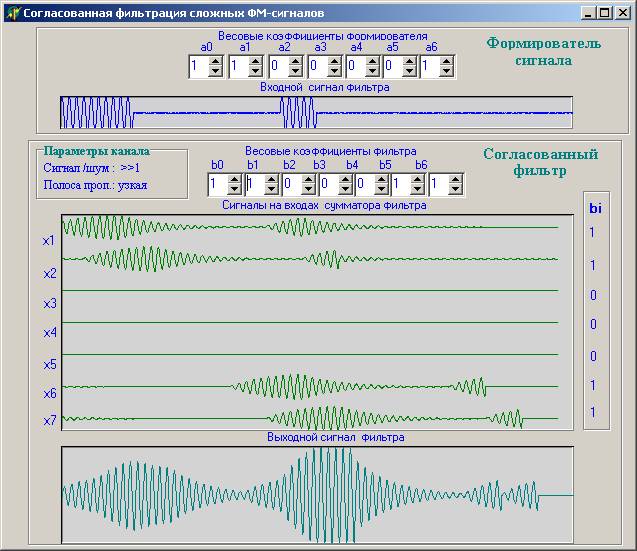Click the b5 value input field

[401, 184]
